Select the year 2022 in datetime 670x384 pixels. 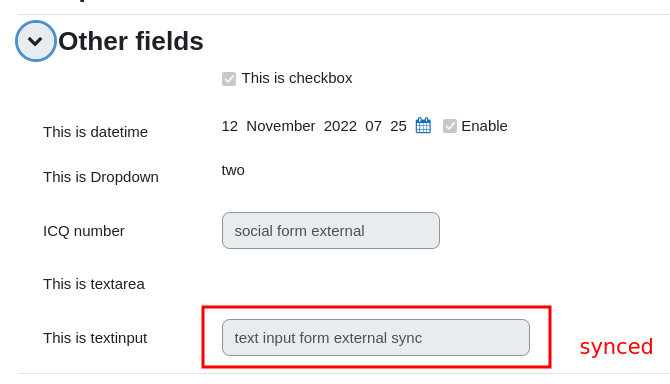pos(340,126)
